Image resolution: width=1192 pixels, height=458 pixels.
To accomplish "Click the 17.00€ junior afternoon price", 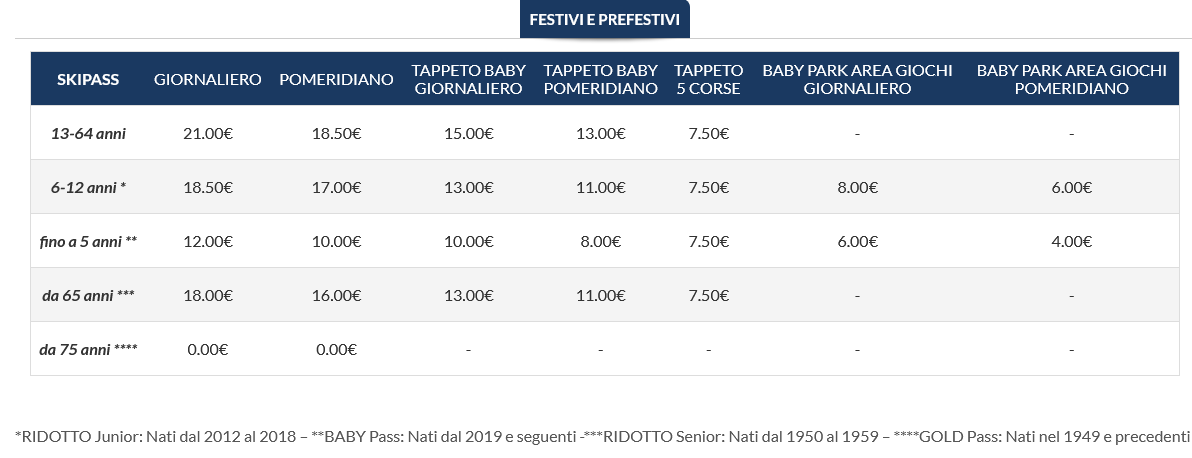I will point(336,187).
